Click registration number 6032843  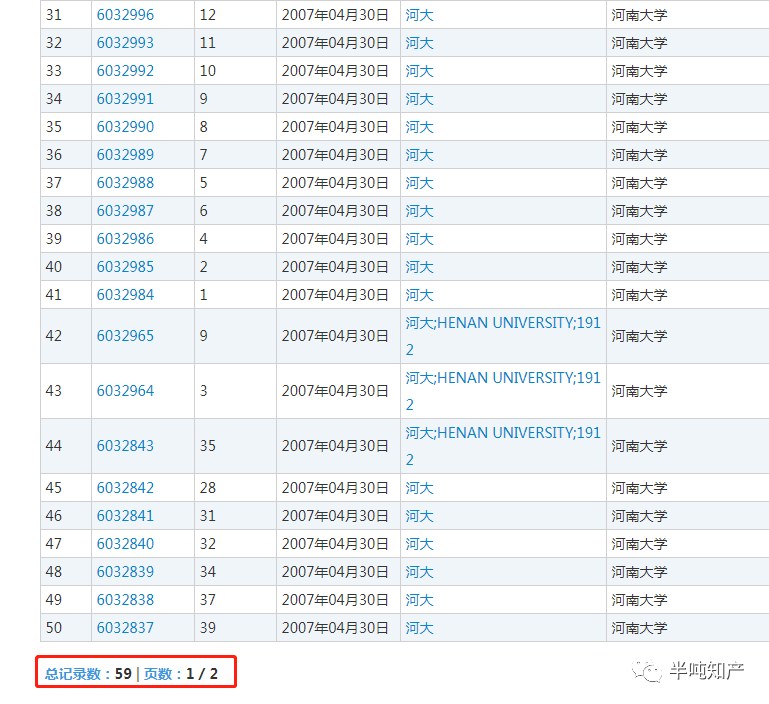[x=125, y=446]
